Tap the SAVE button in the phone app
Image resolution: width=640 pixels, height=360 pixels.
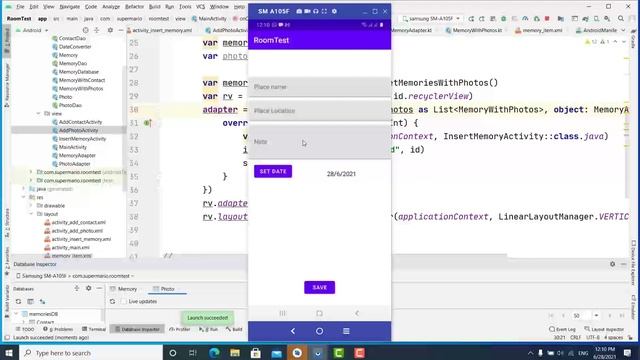(x=319, y=287)
